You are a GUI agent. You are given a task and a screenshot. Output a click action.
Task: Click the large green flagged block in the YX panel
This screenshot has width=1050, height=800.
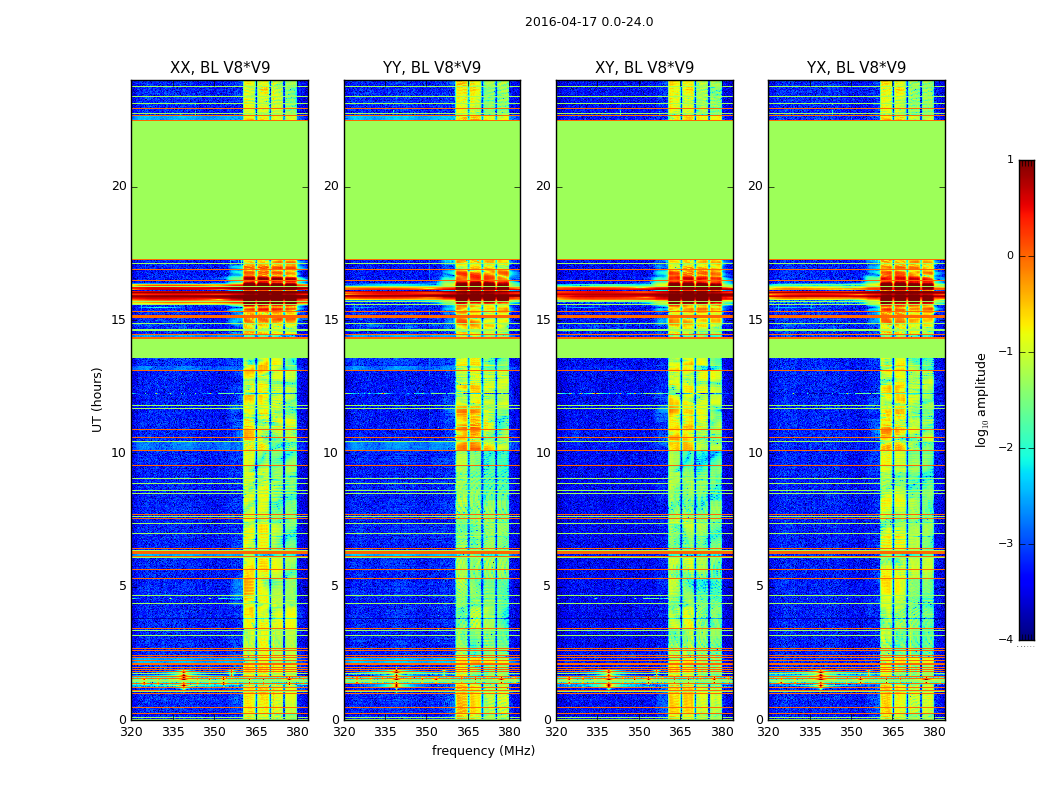856,190
